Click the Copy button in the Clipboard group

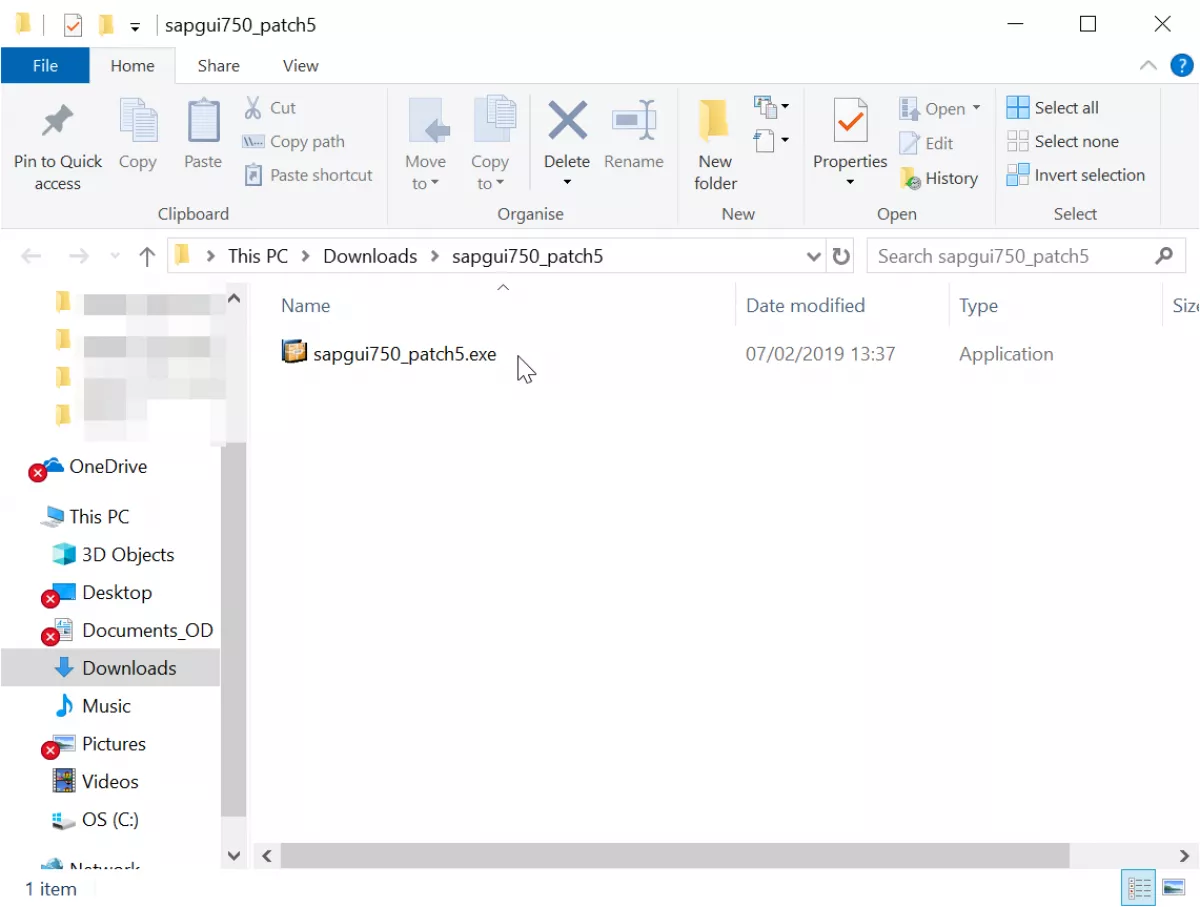point(138,135)
